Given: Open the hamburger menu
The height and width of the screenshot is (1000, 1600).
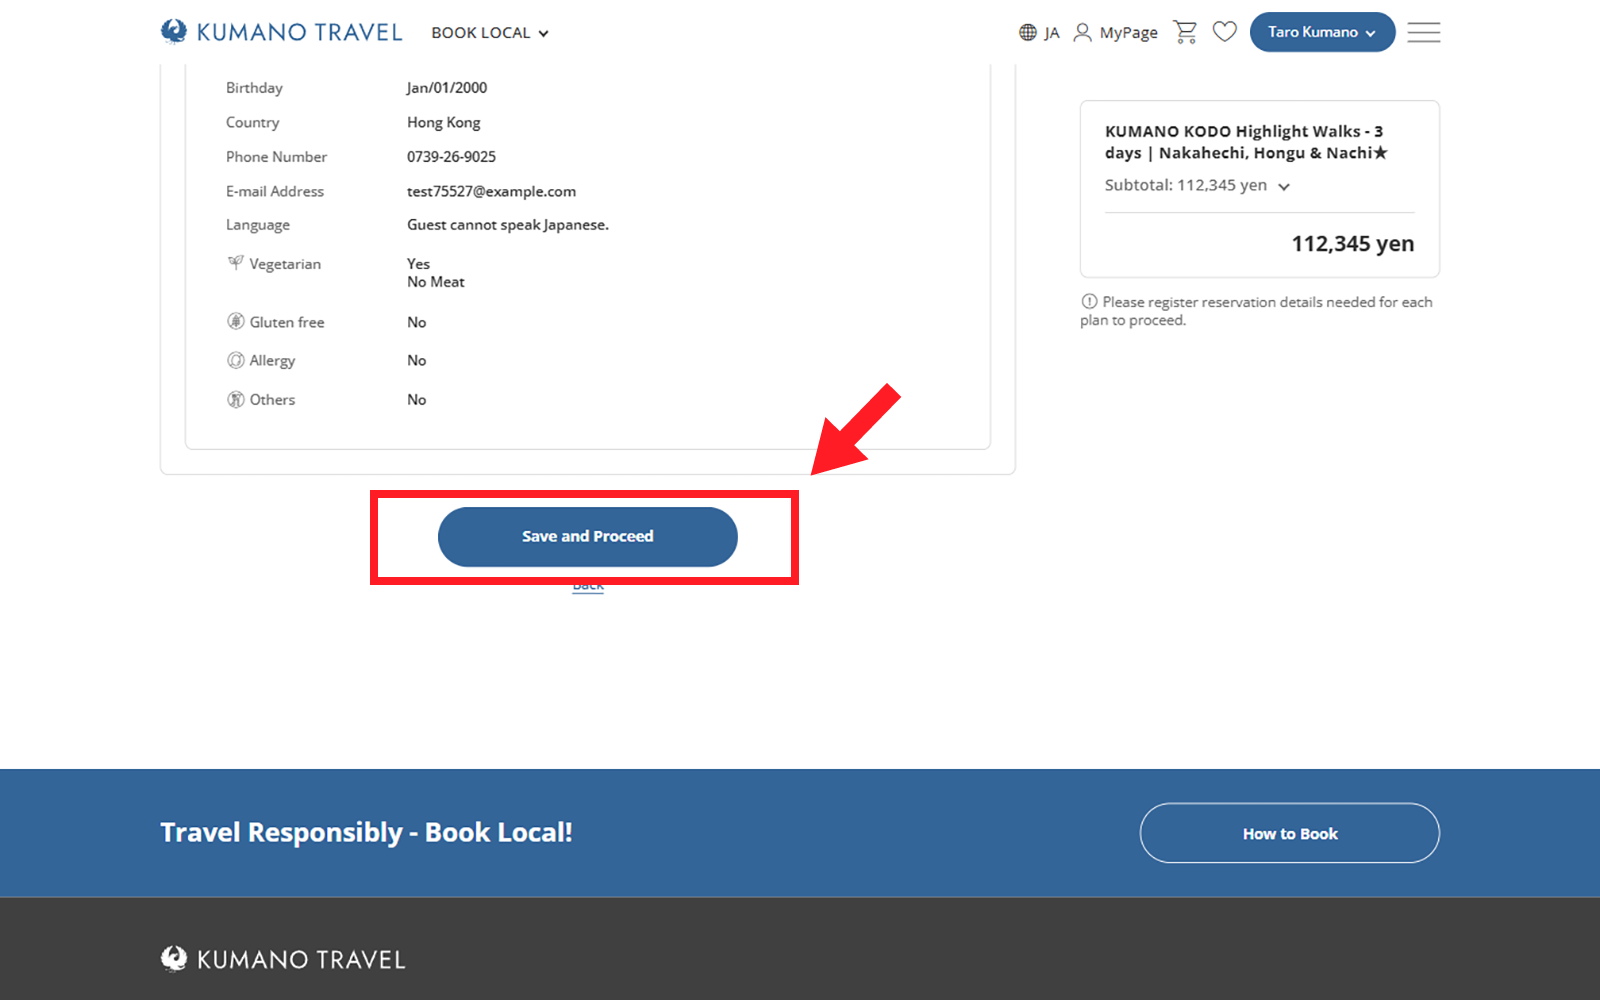Looking at the screenshot, I should point(1423,32).
